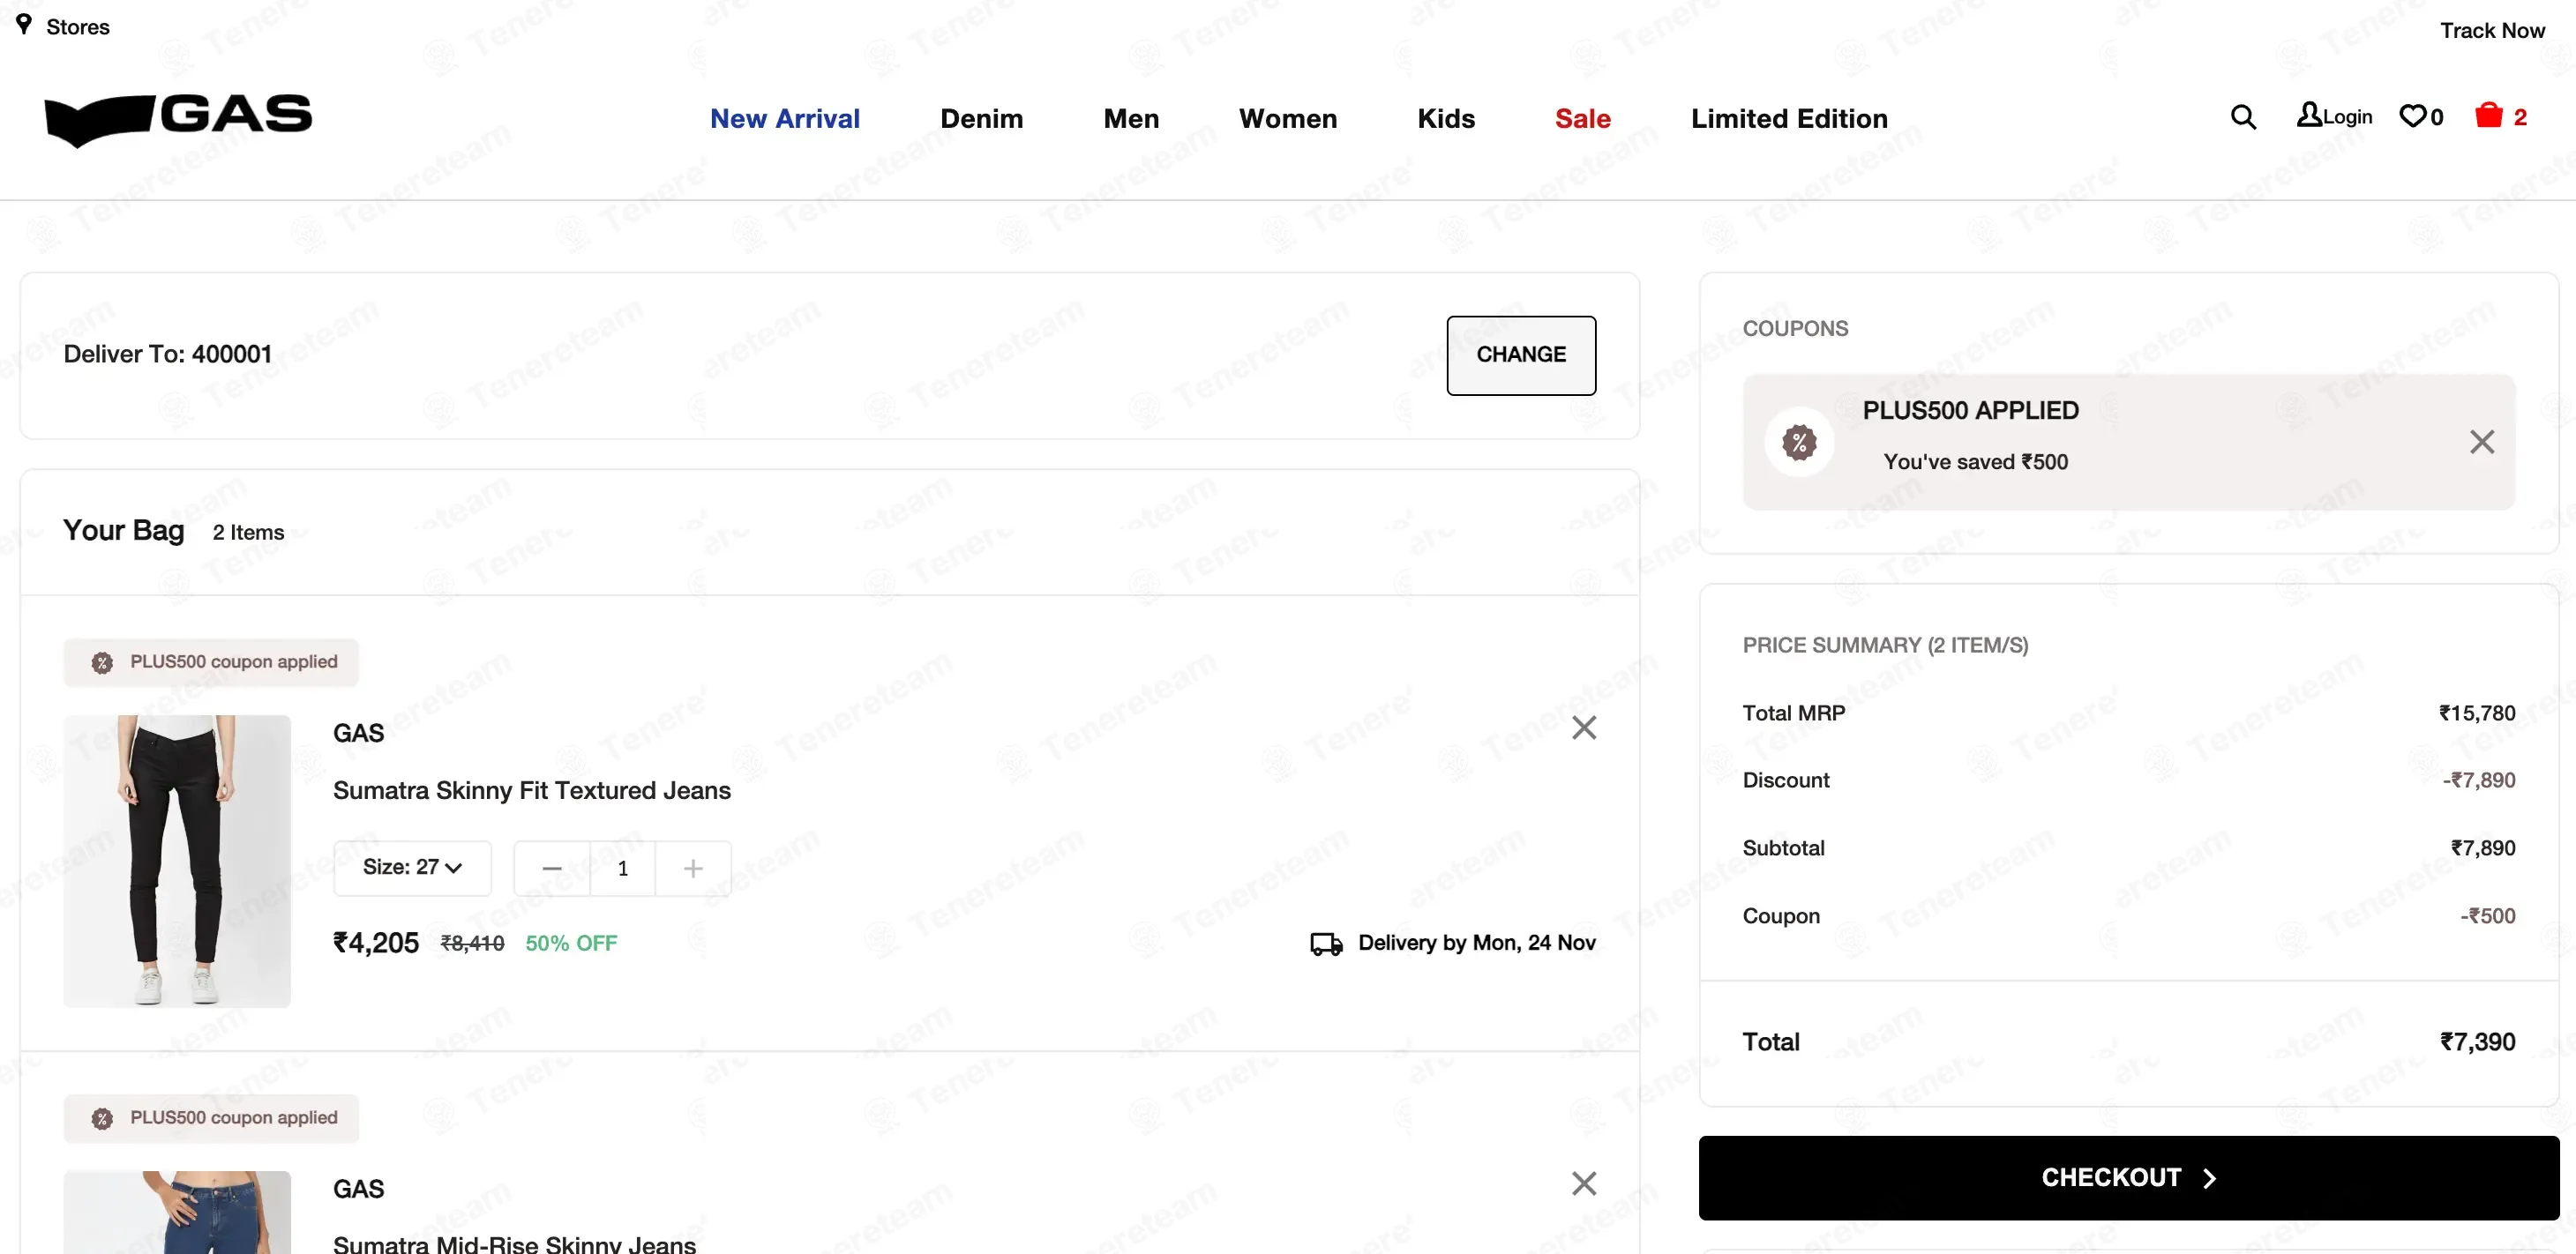Click the COUPONS section heading
The height and width of the screenshot is (1254, 2576).
click(1795, 328)
